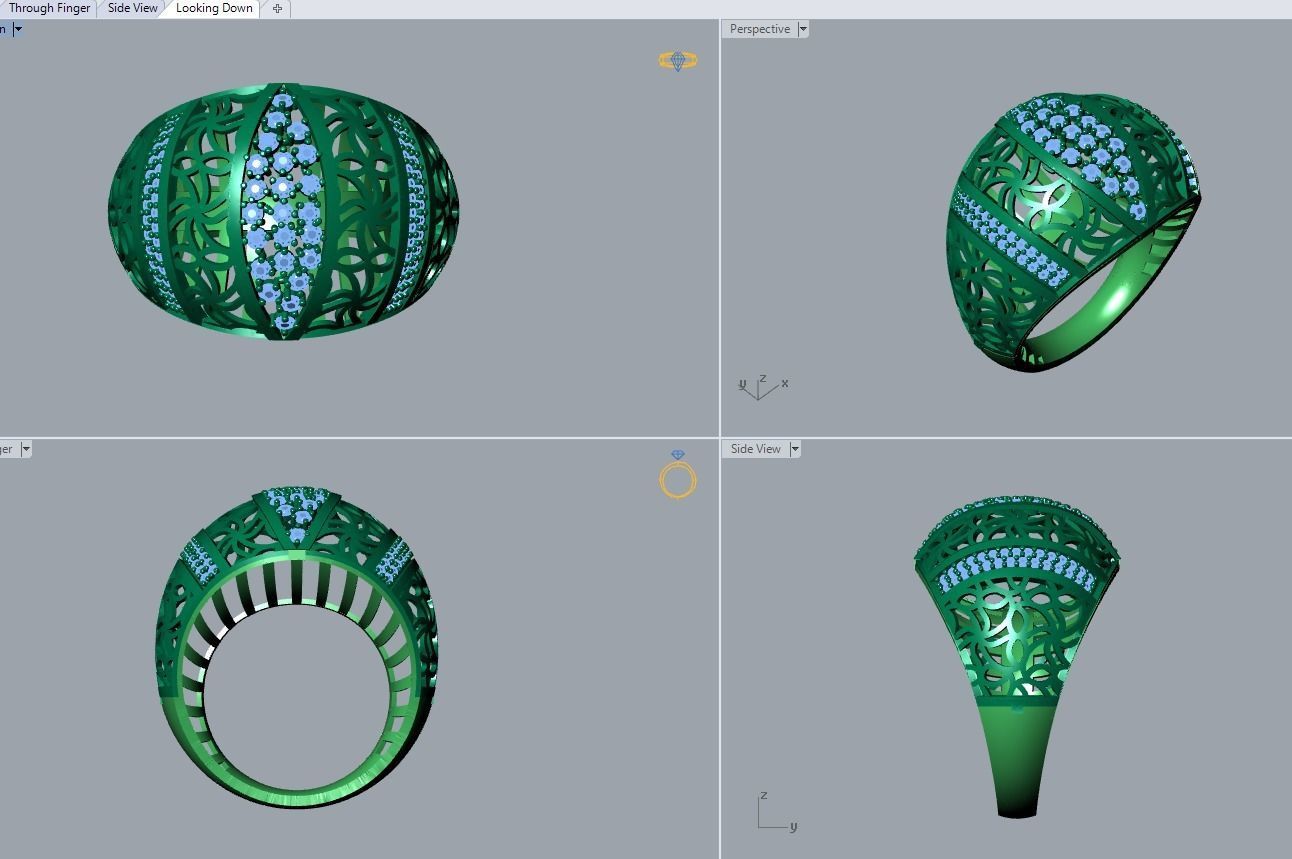Open bottom-left Through Finger viewport menu arrow

[26, 449]
